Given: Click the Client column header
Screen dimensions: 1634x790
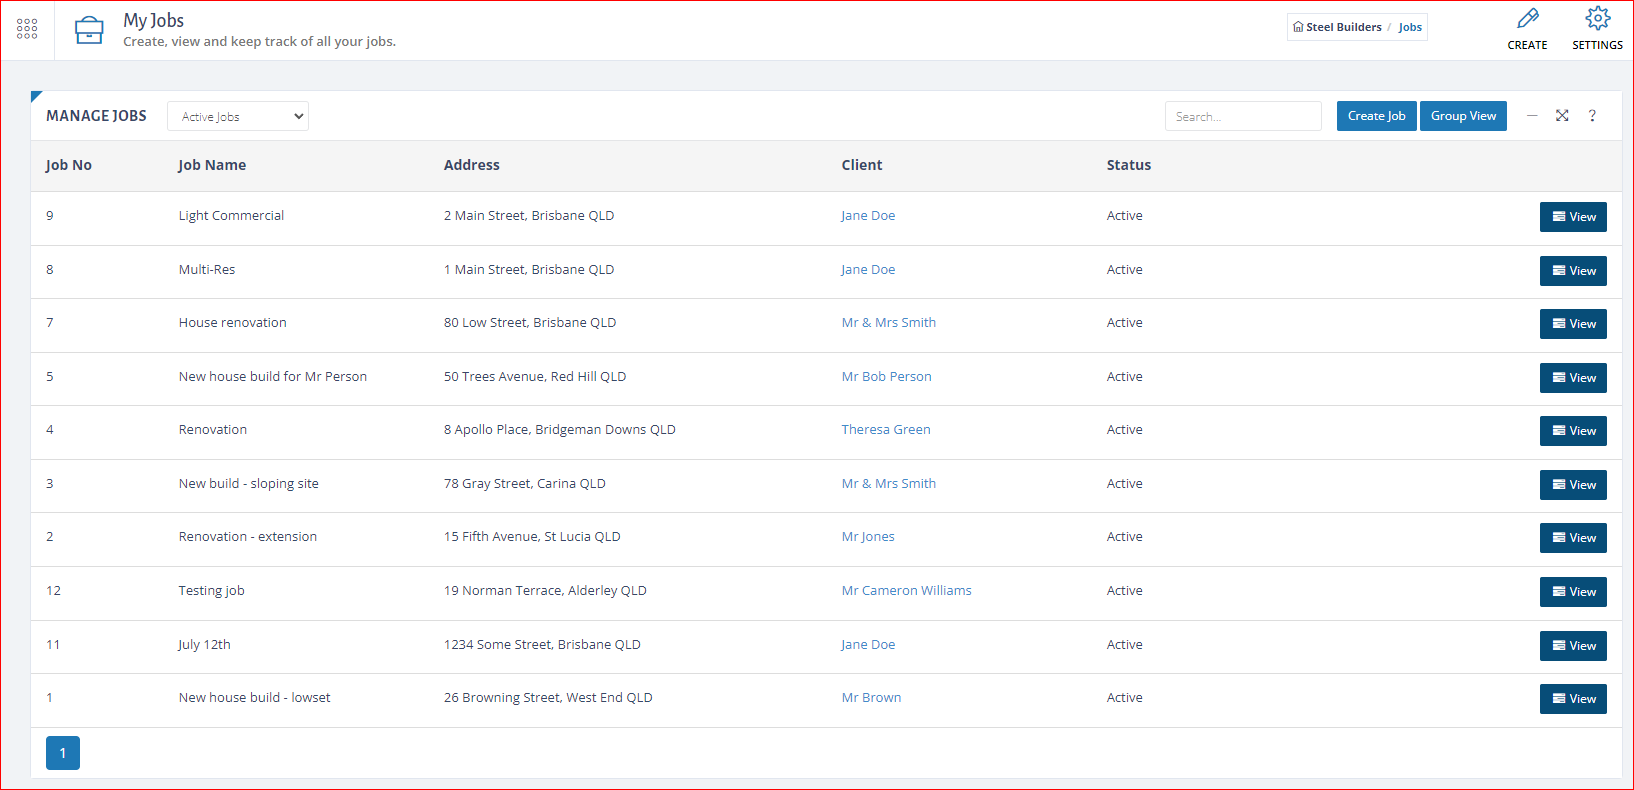Looking at the screenshot, I should tap(862, 165).
